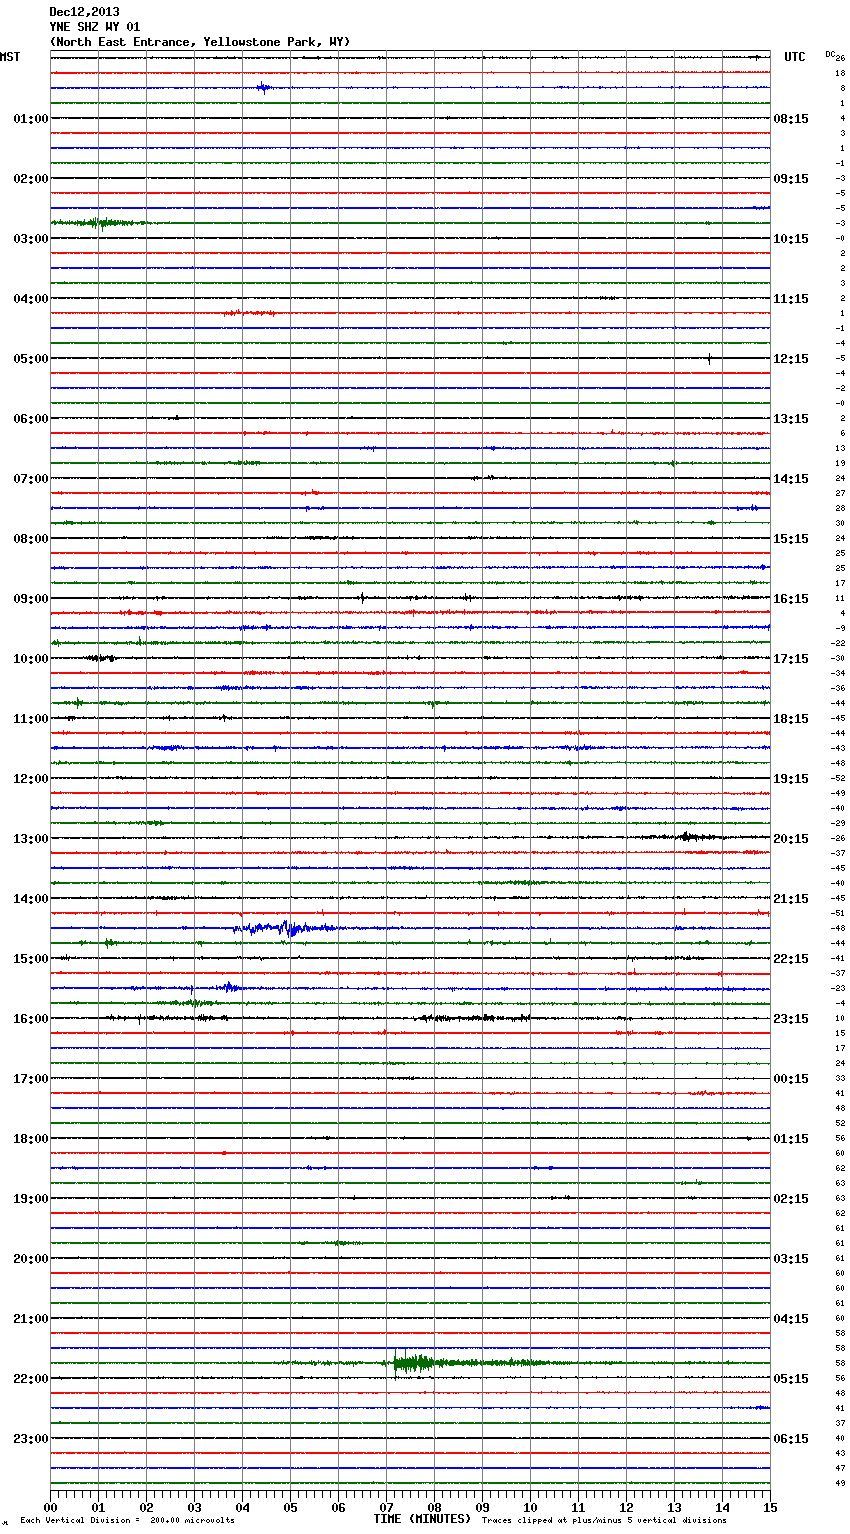Screen dimensions: 850x1534
Task: Select the 23:00 MST hour label
Action: [31, 1439]
